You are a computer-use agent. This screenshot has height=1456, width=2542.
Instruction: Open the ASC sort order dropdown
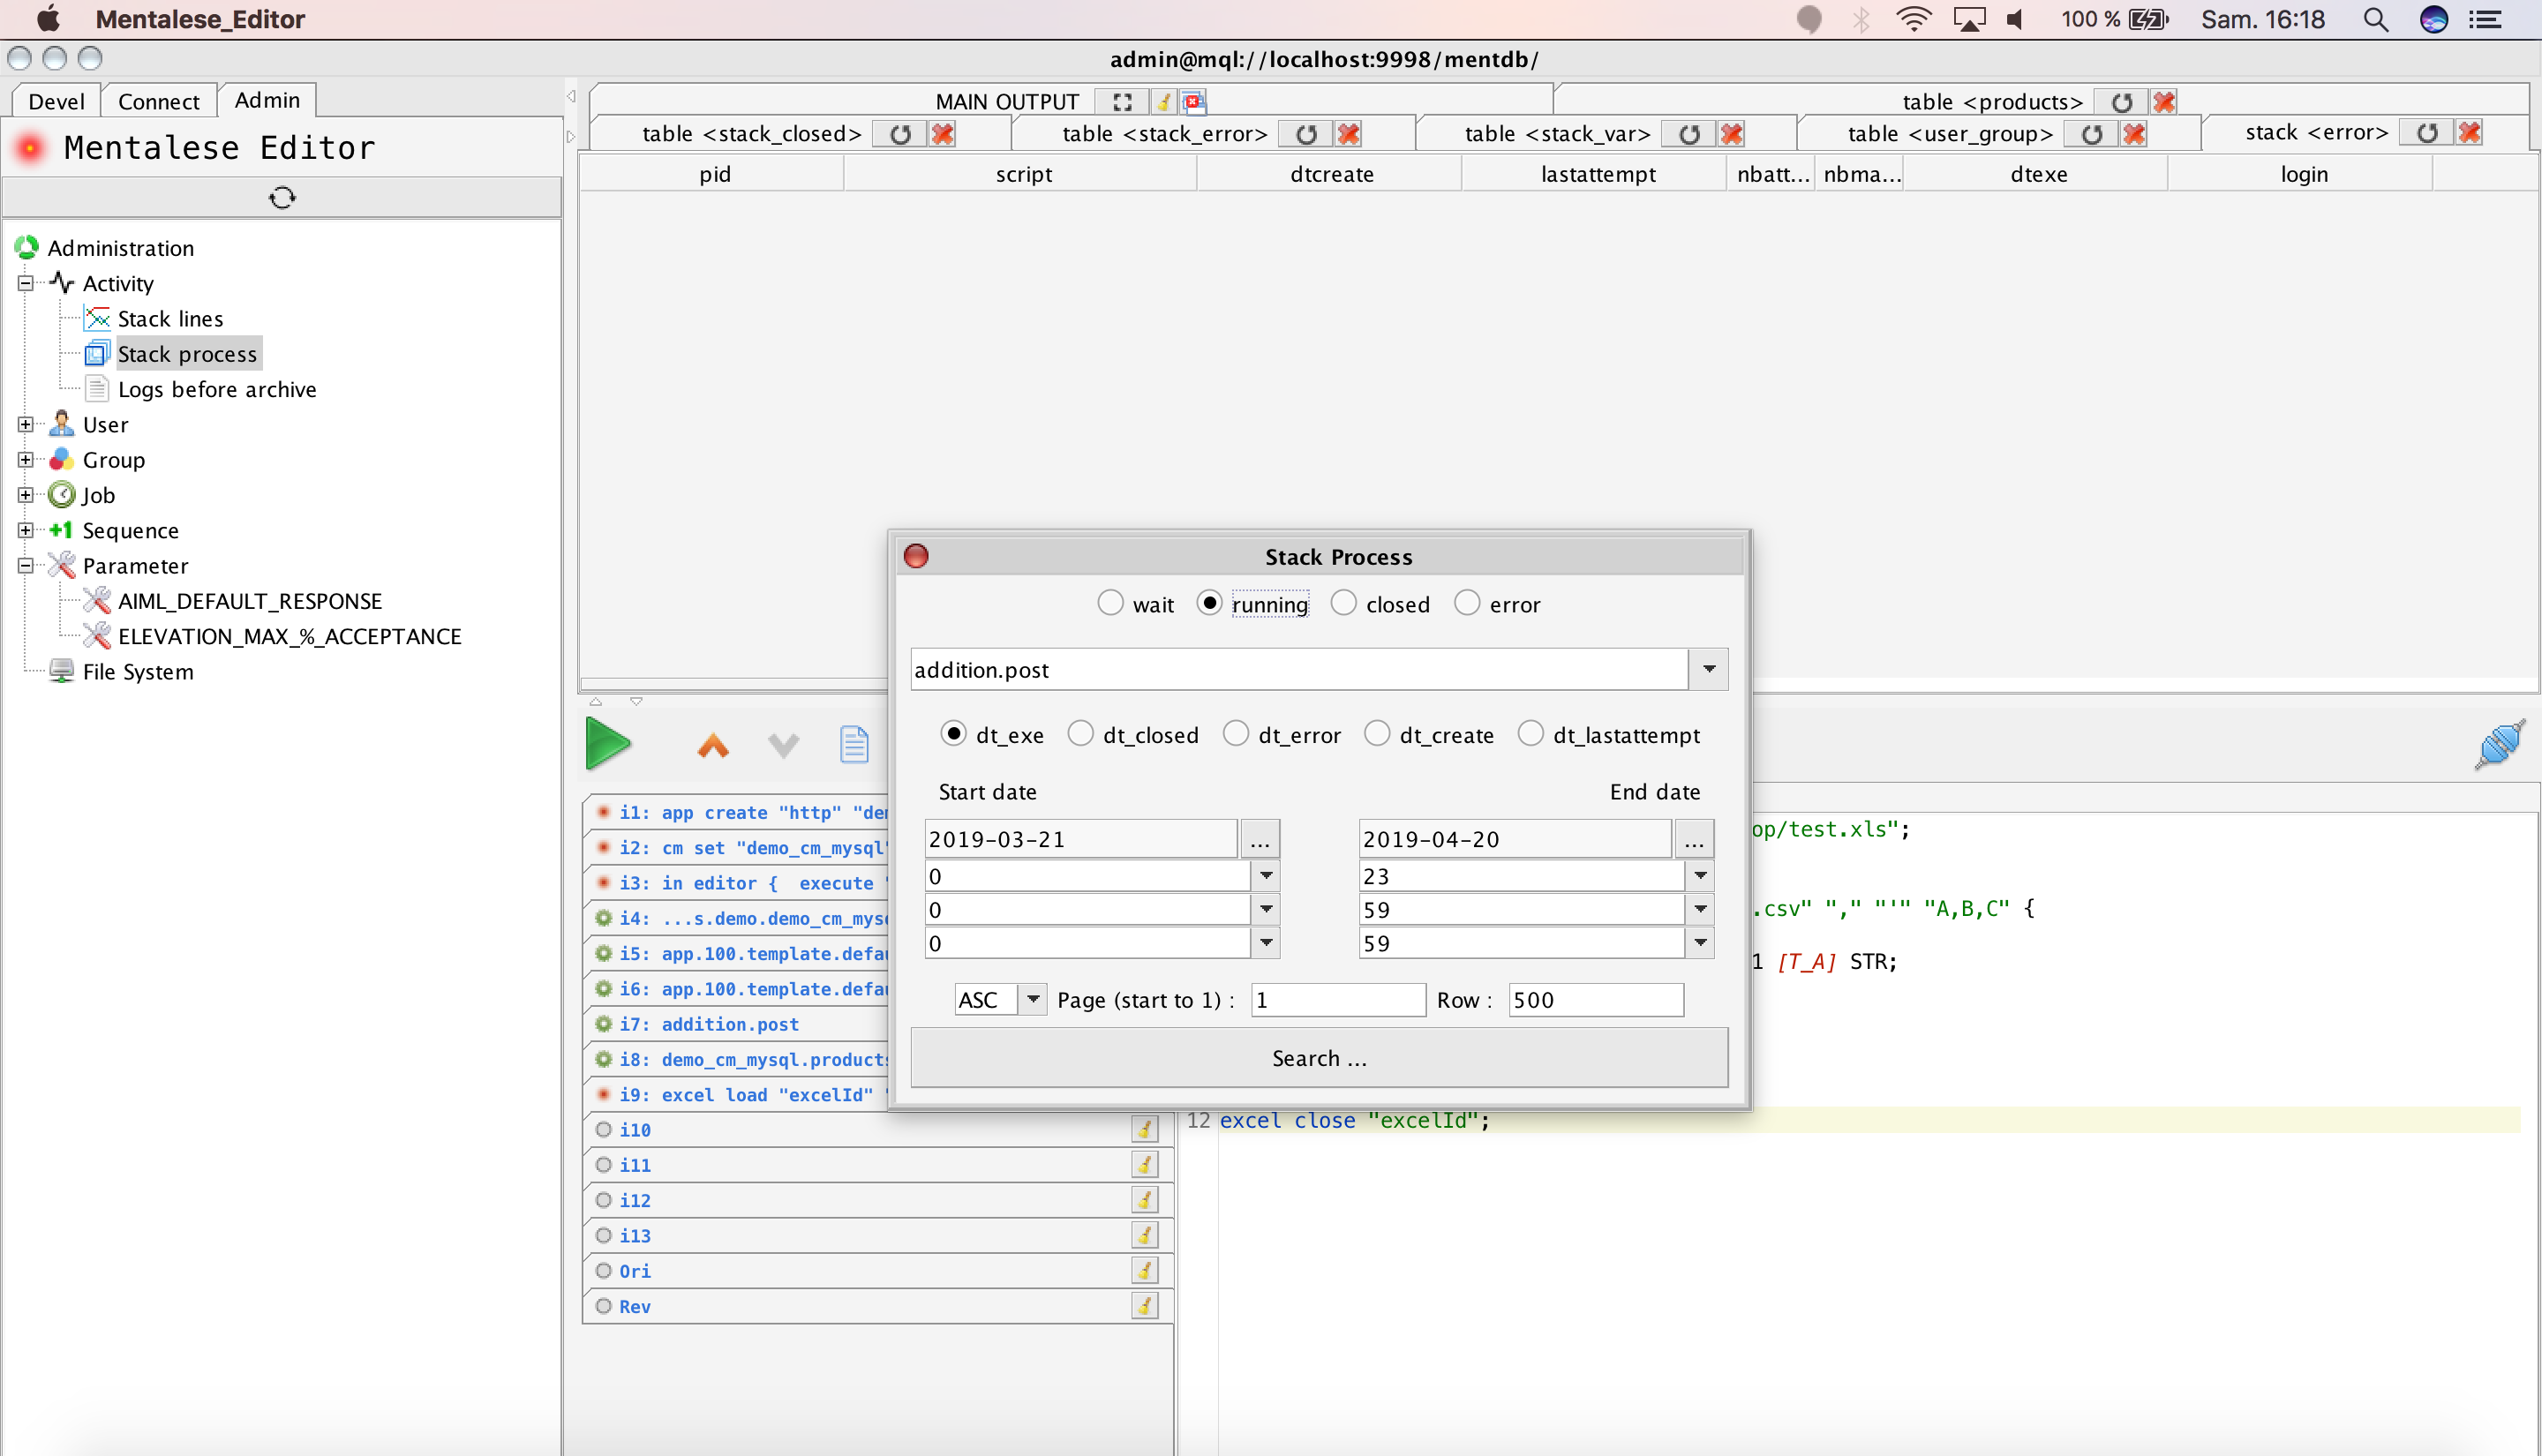coord(1032,999)
